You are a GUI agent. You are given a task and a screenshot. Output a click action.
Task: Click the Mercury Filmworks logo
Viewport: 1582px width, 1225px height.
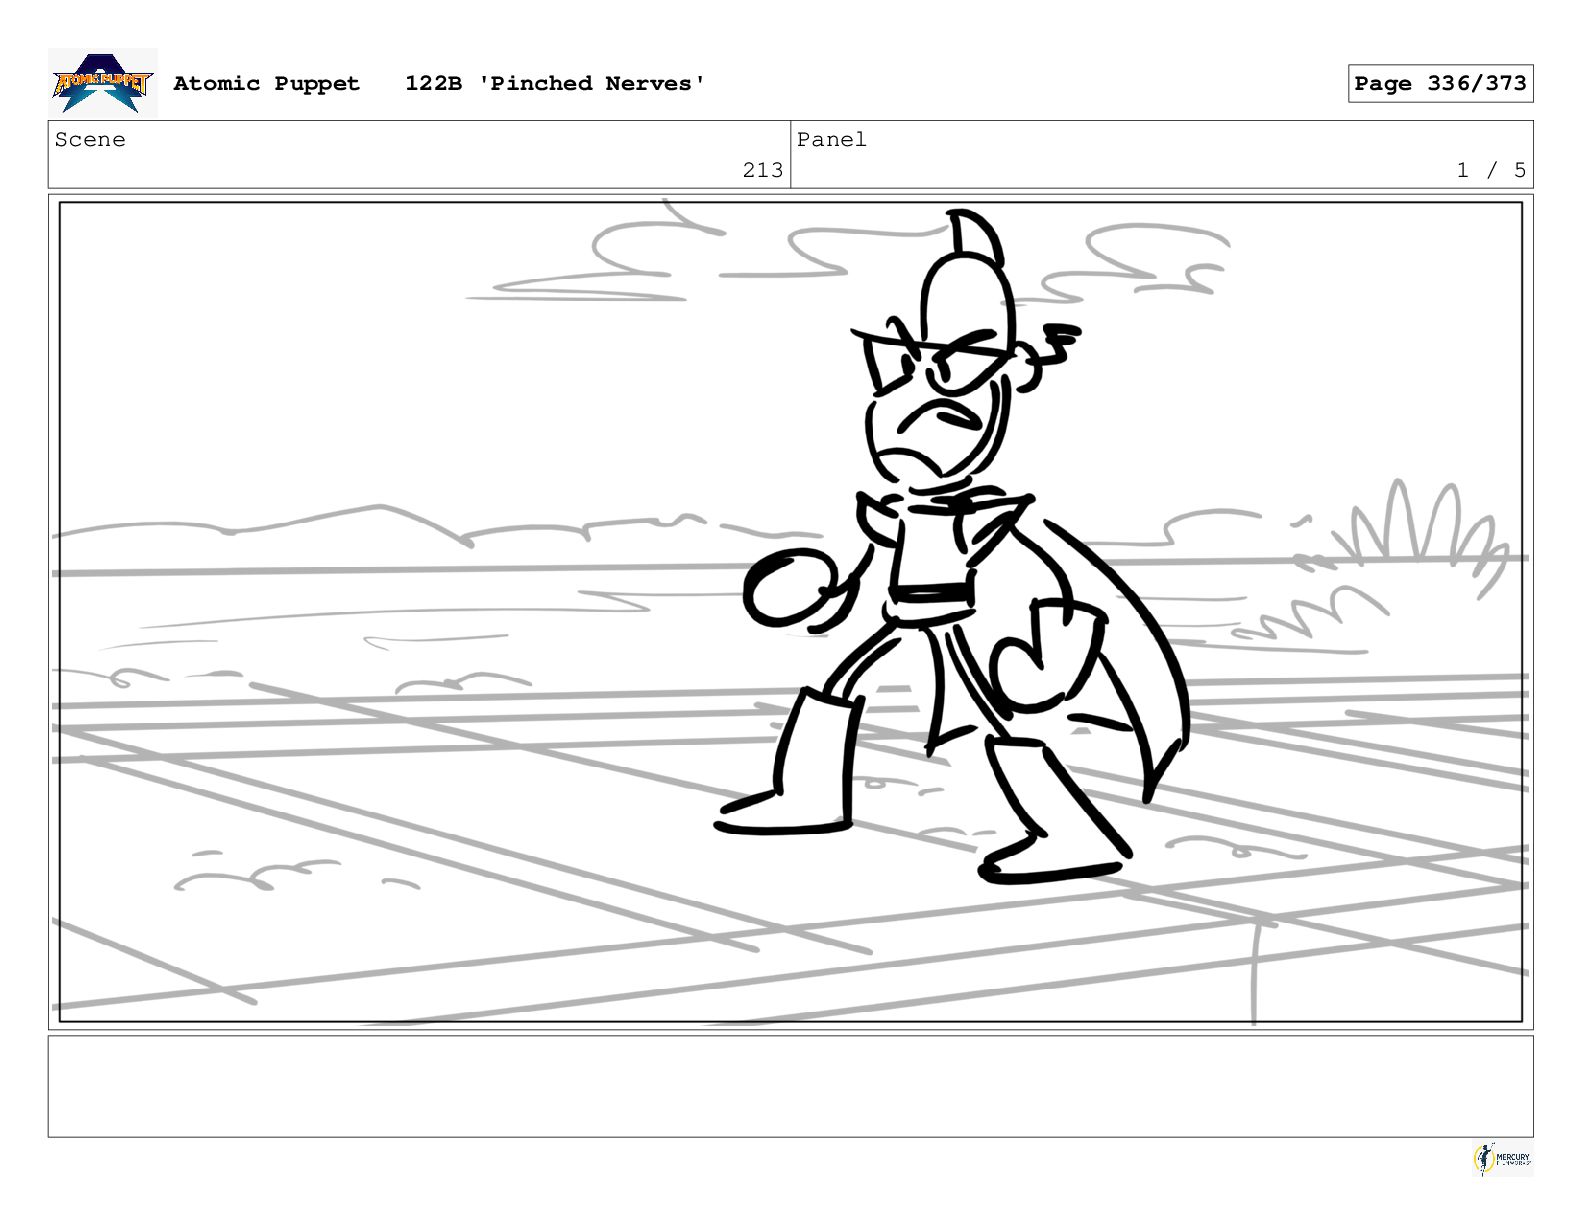[1502, 1159]
